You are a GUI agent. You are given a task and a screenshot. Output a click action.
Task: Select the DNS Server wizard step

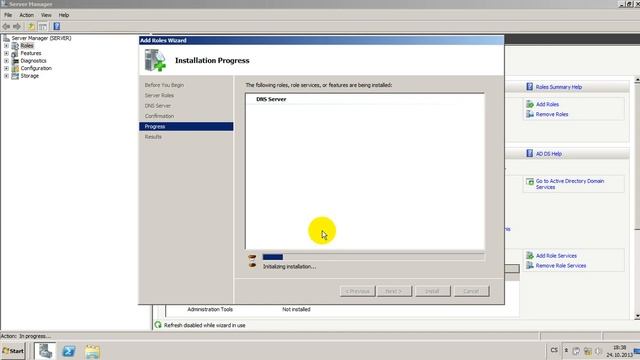pyautogui.click(x=158, y=106)
